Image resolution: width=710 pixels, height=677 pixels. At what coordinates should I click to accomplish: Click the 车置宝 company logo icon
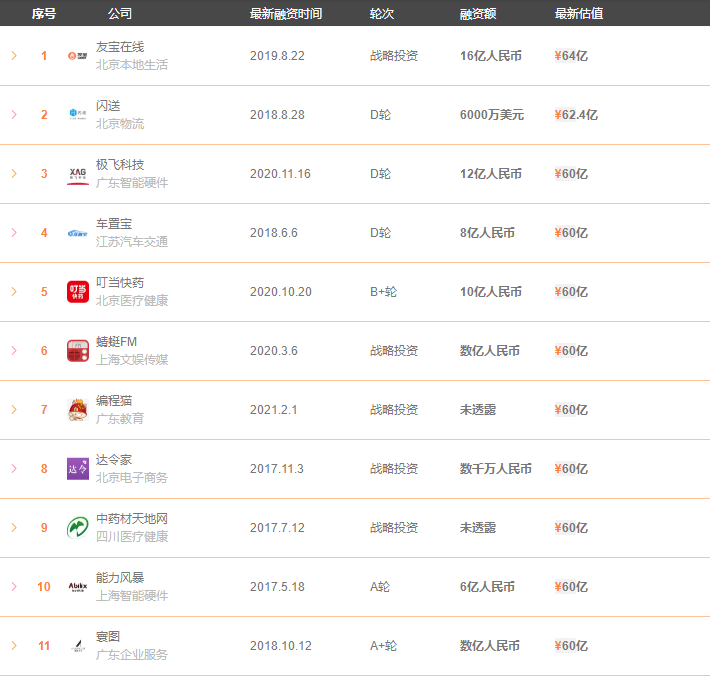[x=77, y=233]
